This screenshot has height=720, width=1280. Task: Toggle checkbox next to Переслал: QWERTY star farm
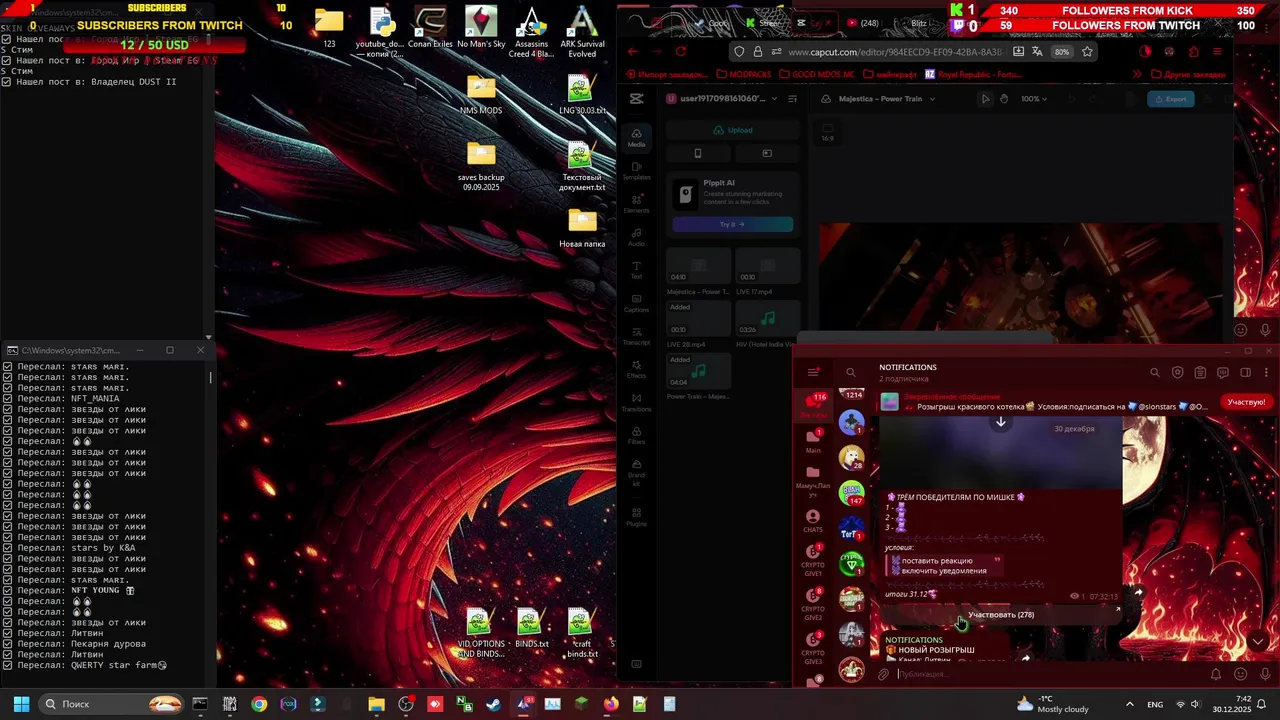(x=7, y=665)
